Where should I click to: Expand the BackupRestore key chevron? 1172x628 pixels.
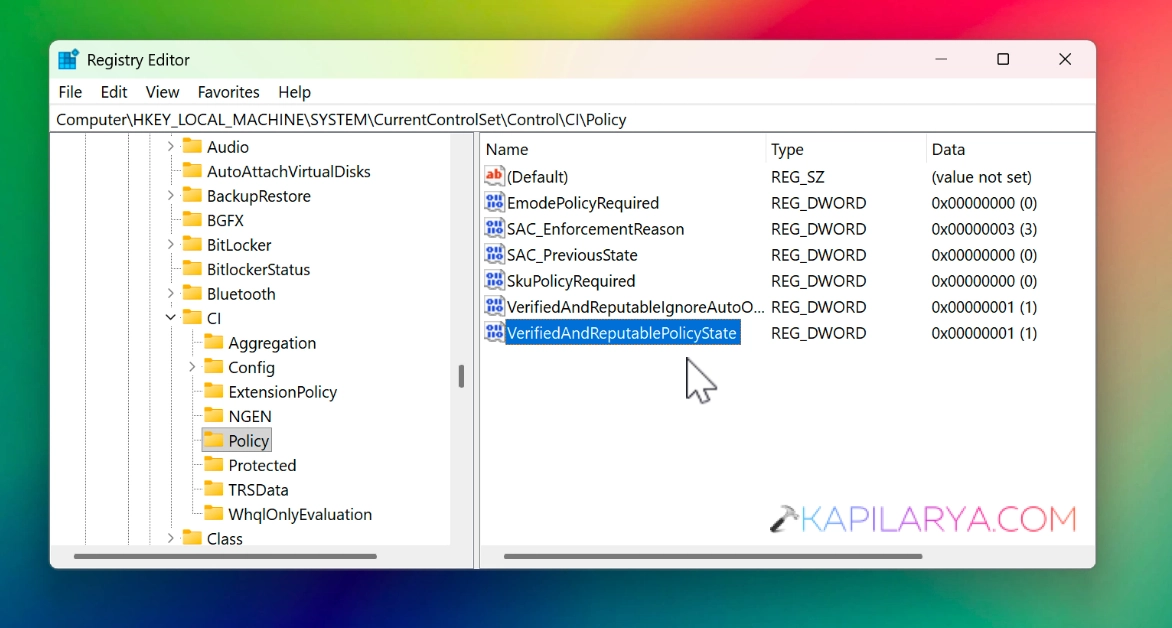tap(170, 196)
